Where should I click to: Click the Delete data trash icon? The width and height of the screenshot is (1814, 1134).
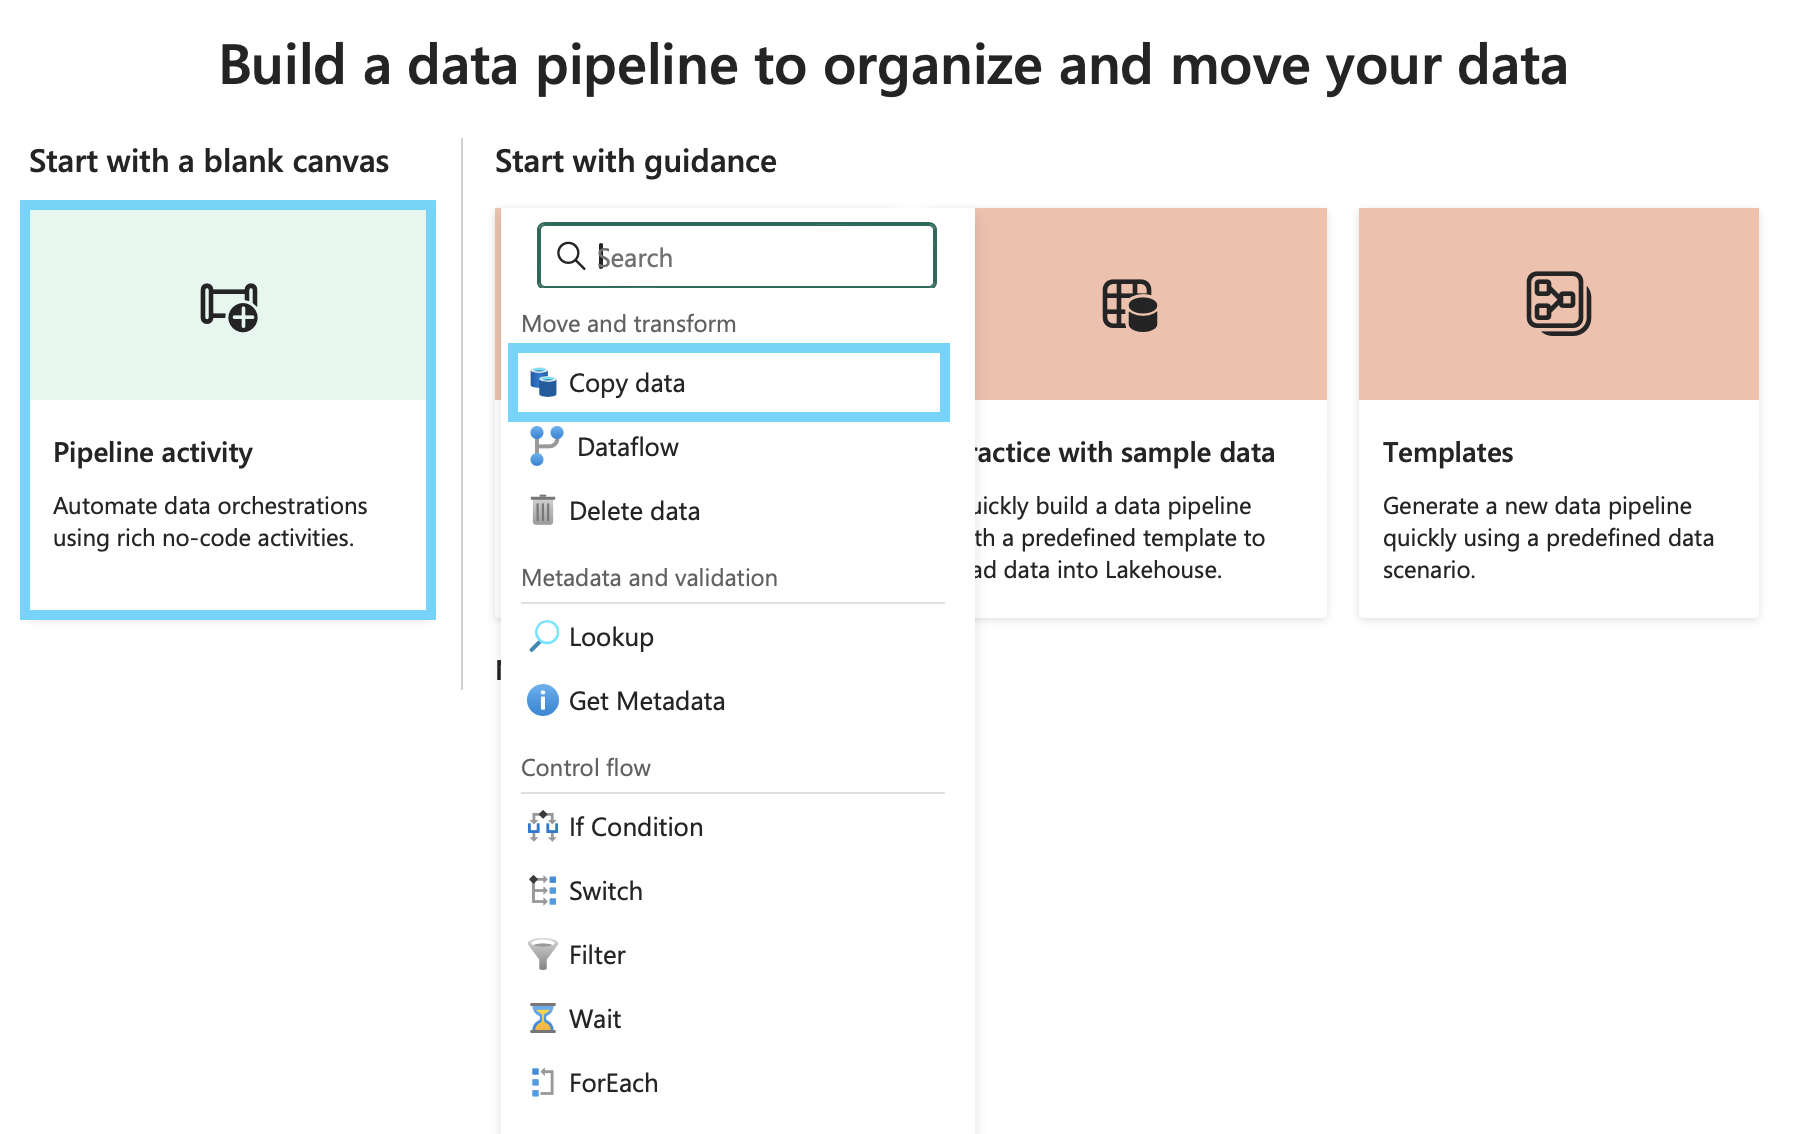(x=543, y=510)
